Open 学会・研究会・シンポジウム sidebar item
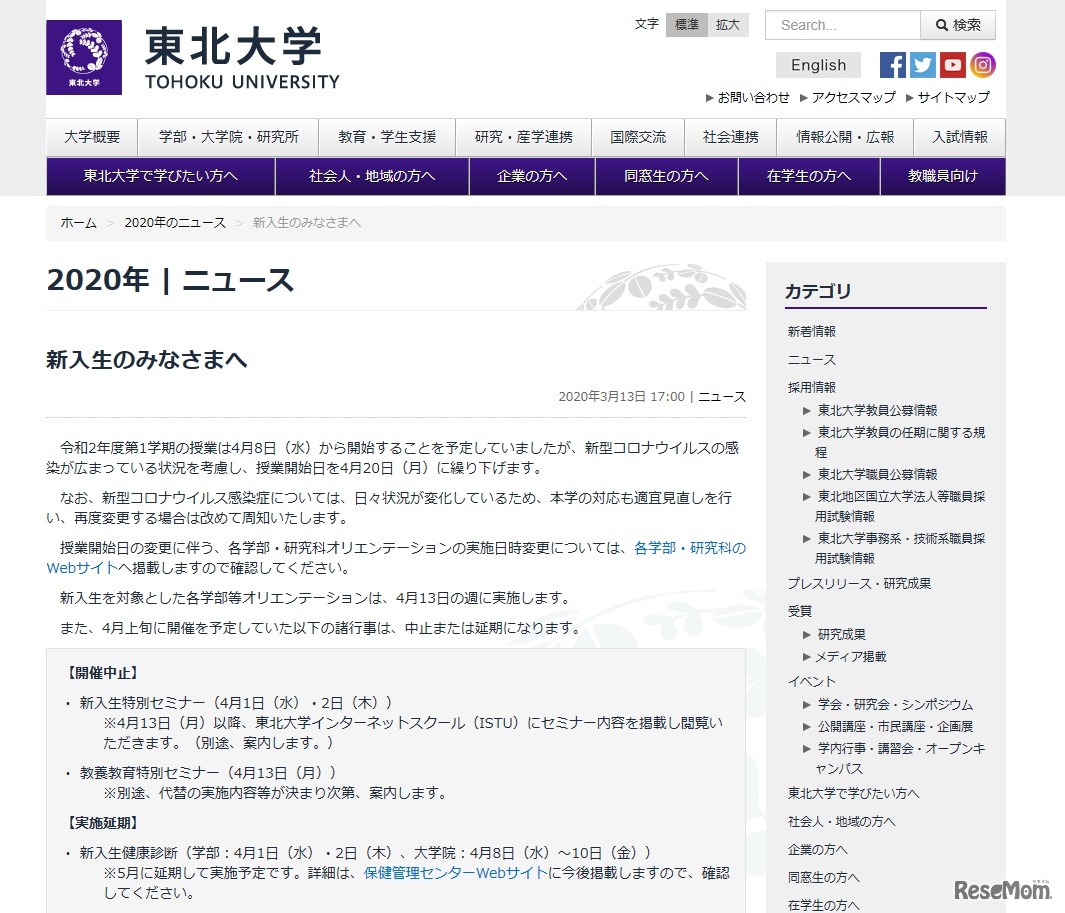 coord(895,704)
